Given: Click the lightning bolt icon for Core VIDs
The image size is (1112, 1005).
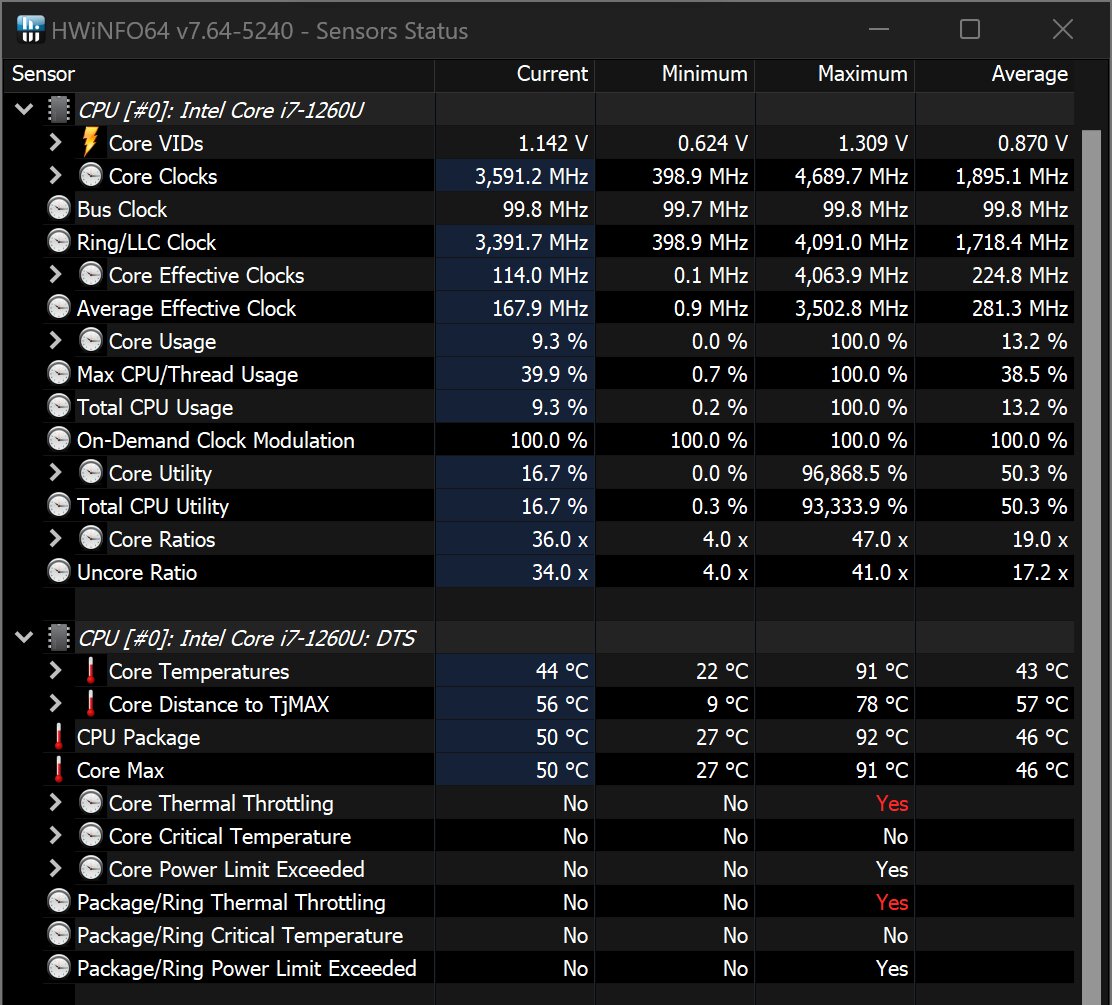Looking at the screenshot, I should click(x=90, y=143).
